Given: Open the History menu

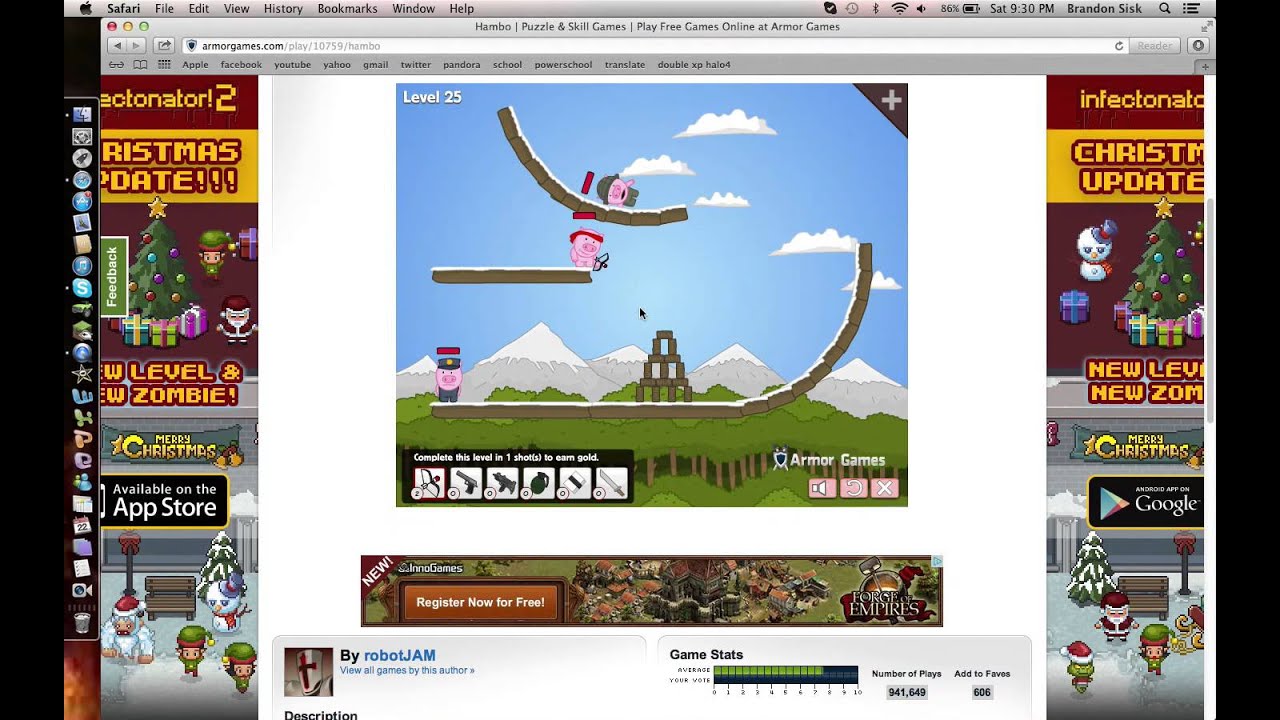Looking at the screenshot, I should click(283, 8).
